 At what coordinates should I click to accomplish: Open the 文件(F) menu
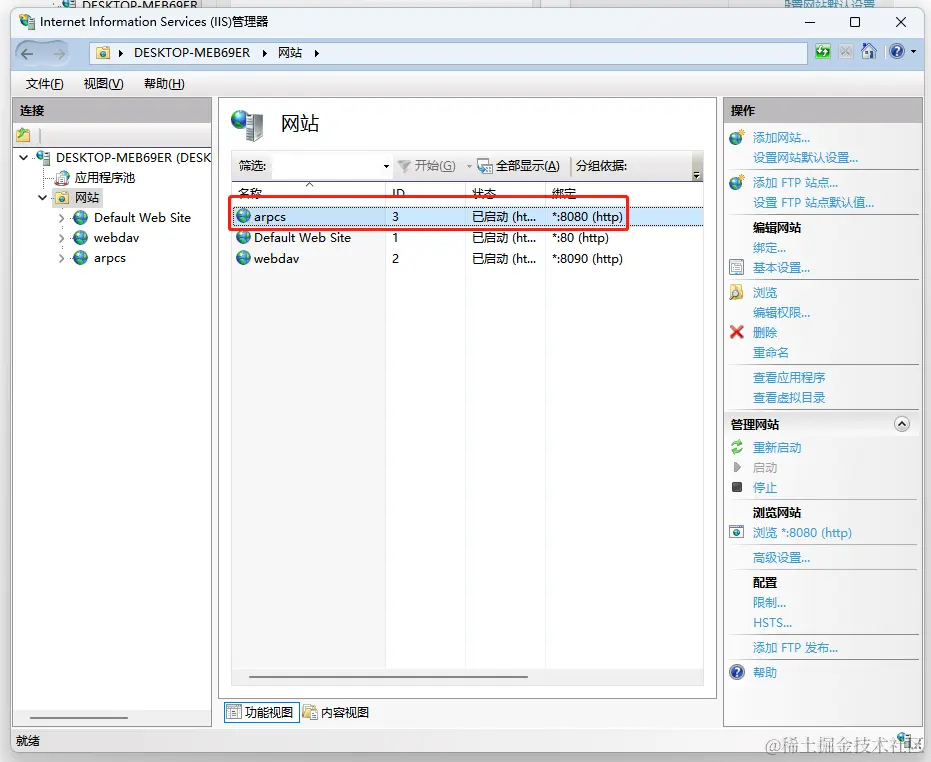(x=45, y=84)
